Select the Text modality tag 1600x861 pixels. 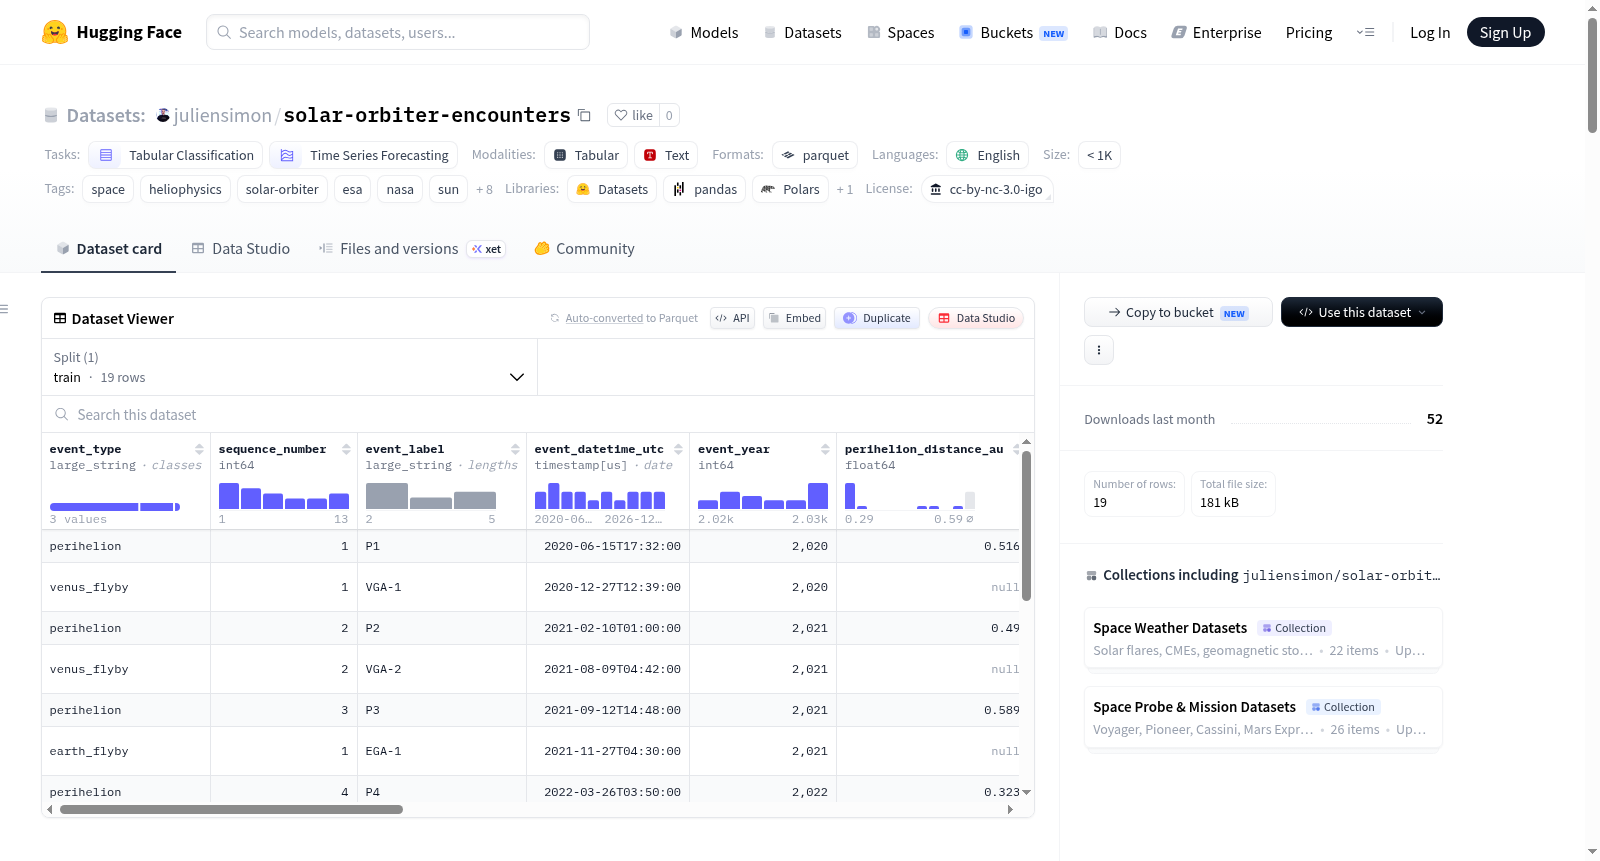(x=666, y=155)
